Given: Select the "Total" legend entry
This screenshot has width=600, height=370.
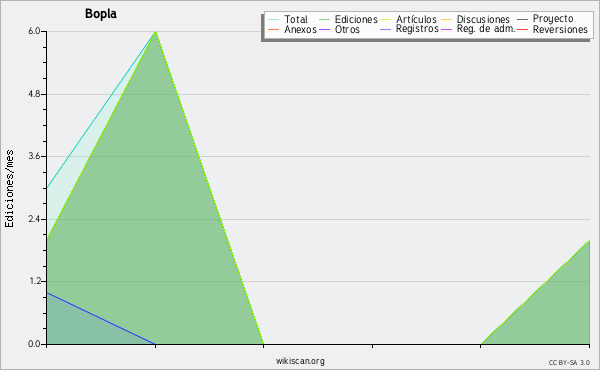Looking at the screenshot, I should (296, 19).
